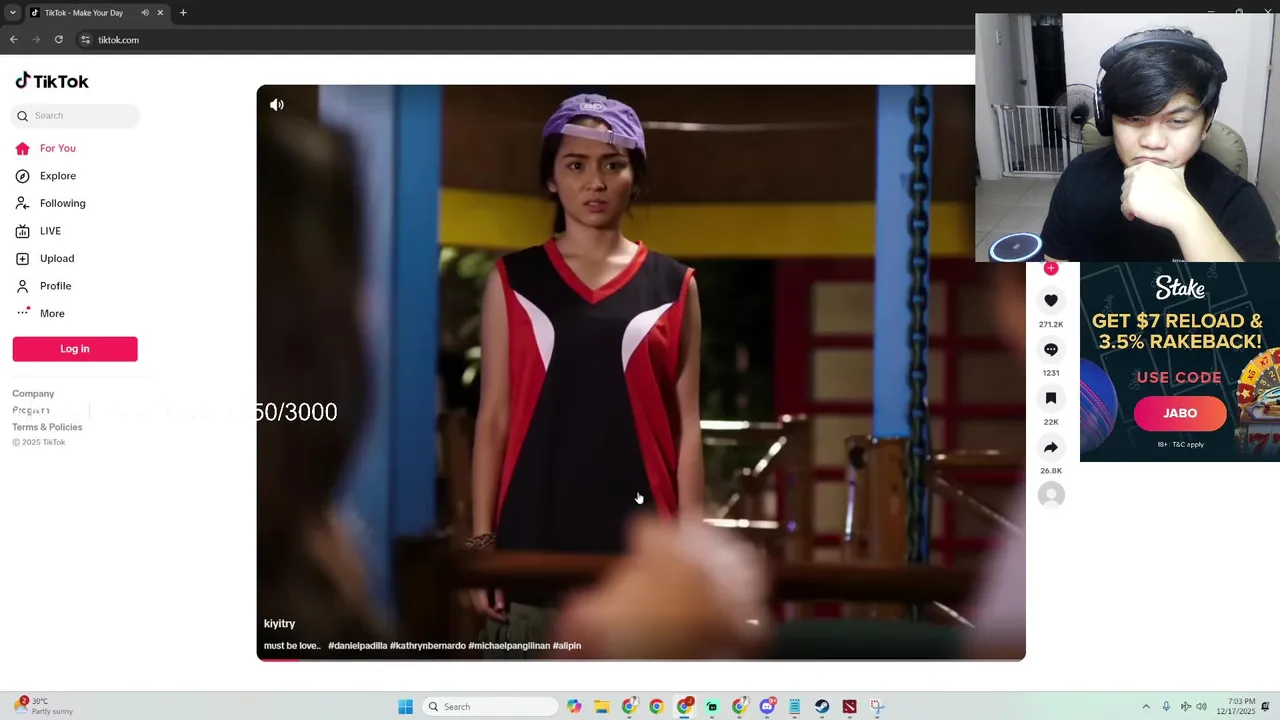Show hidden system tray icons

tap(1146, 707)
